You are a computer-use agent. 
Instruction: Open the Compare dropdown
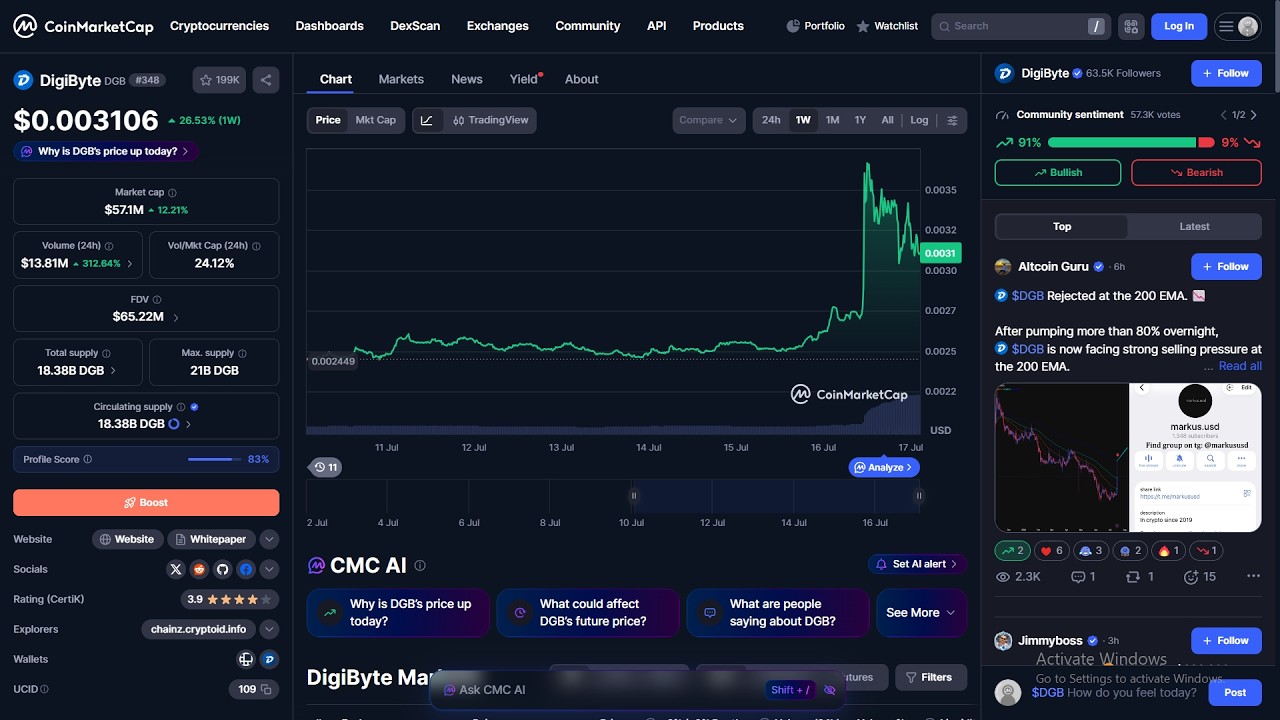(708, 120)
